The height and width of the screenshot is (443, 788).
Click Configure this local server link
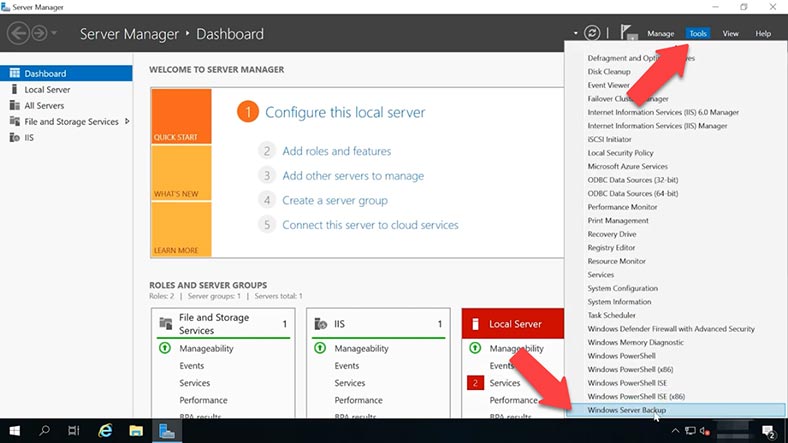(345, 112)
